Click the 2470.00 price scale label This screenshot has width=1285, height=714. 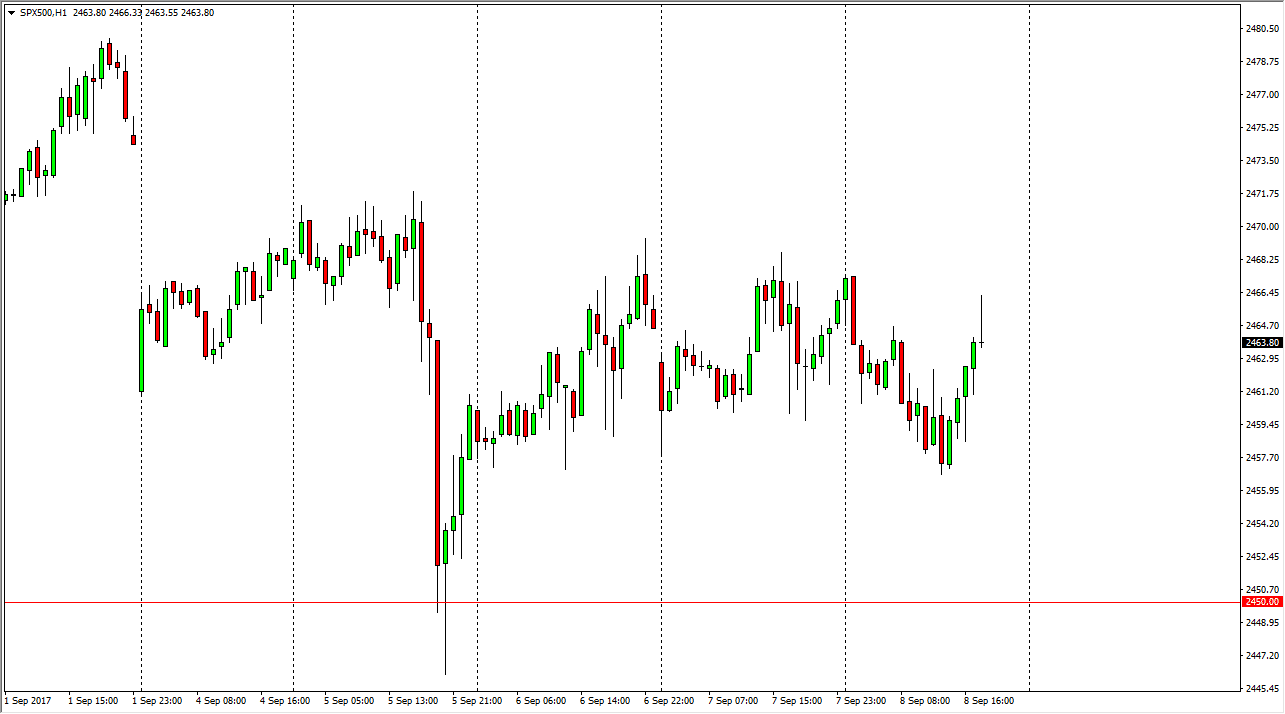pyautogui.click(x=1260, y=227)
